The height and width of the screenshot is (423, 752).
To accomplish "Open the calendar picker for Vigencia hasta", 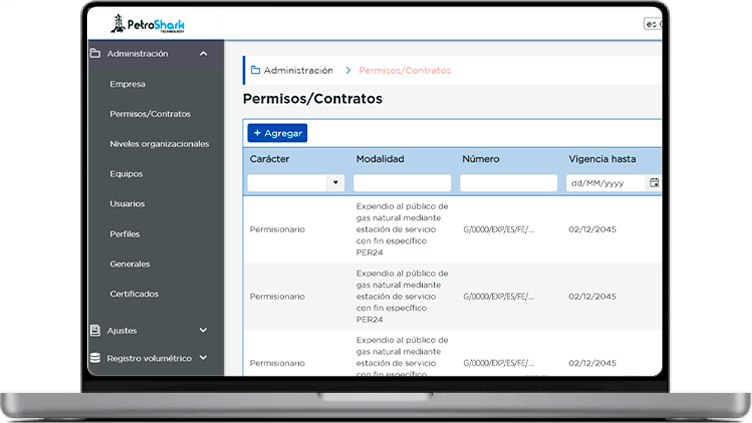I will tap(654, 183).
